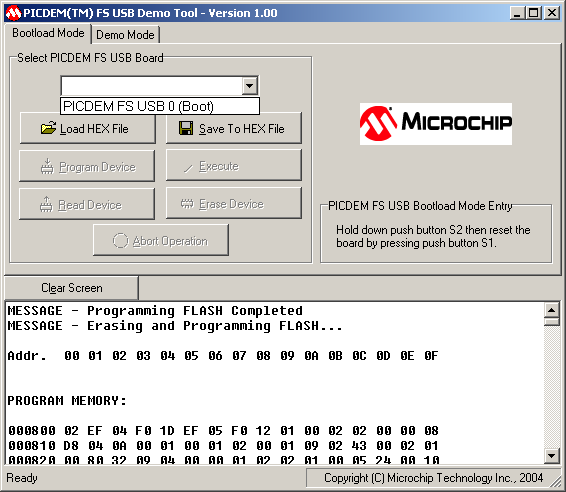Click the Clear Screen button

pos(71,288)
